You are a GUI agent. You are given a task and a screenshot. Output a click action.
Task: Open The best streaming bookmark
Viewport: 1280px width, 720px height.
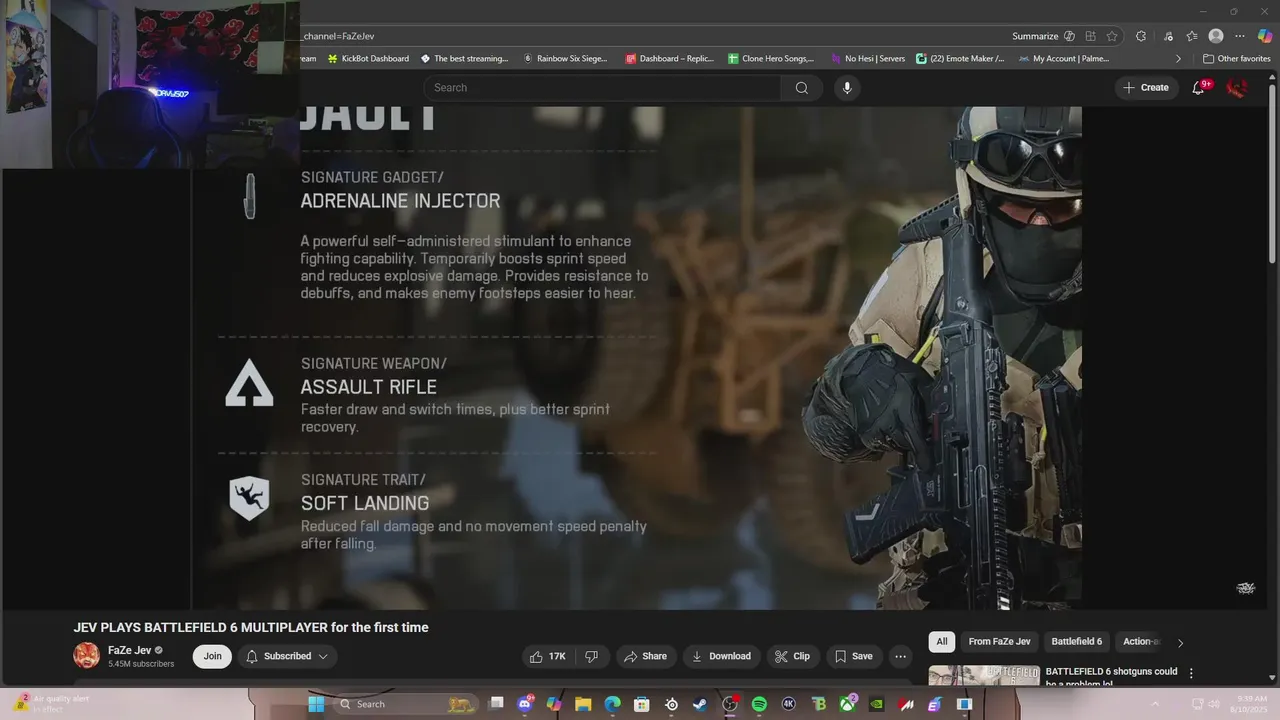click(464, 59)
